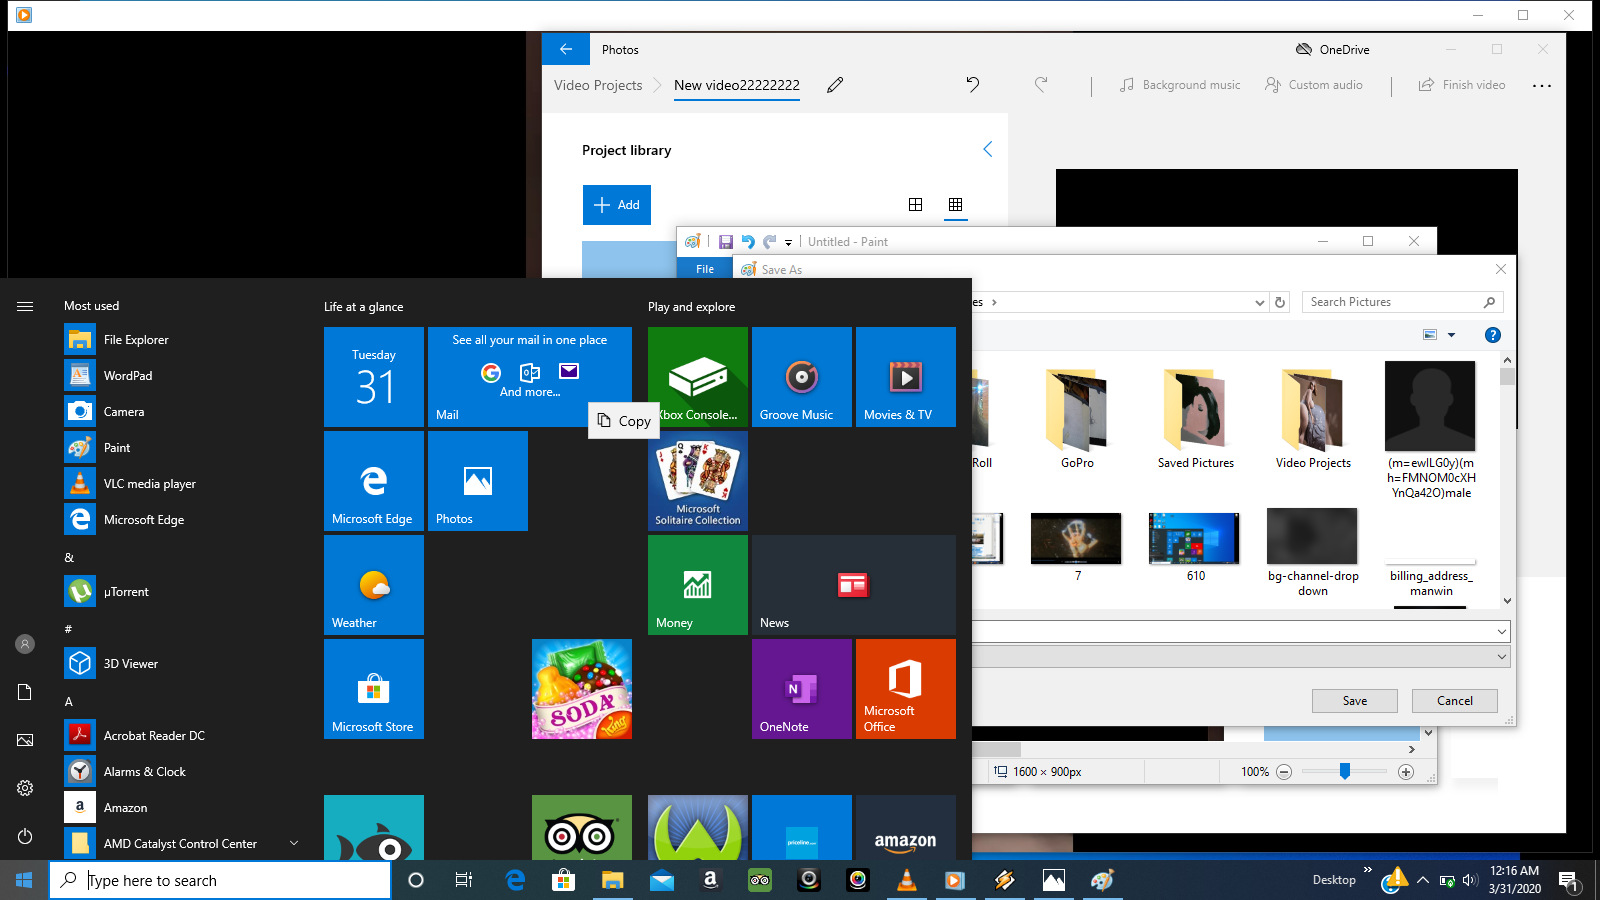
Task: Show hidden system tray icons
Action: click(1422, 880)
